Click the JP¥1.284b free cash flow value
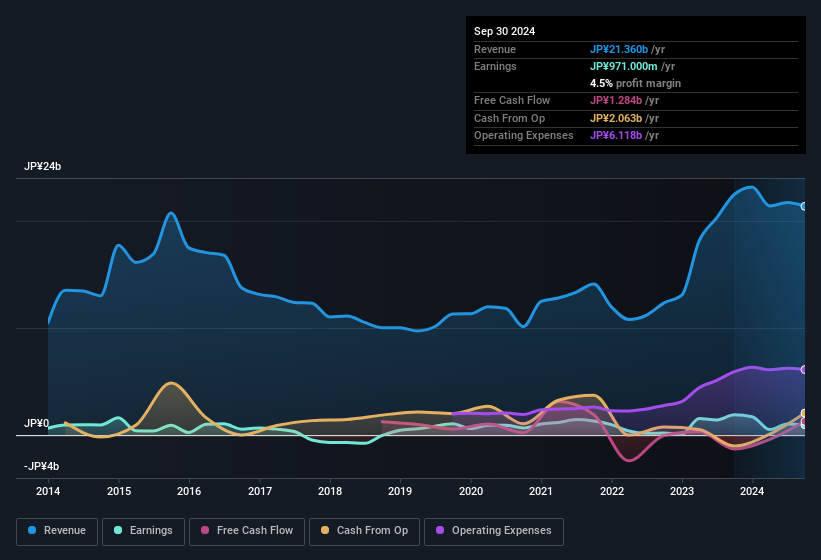This screenshot has height=560, width=821. tap(616, 100)
